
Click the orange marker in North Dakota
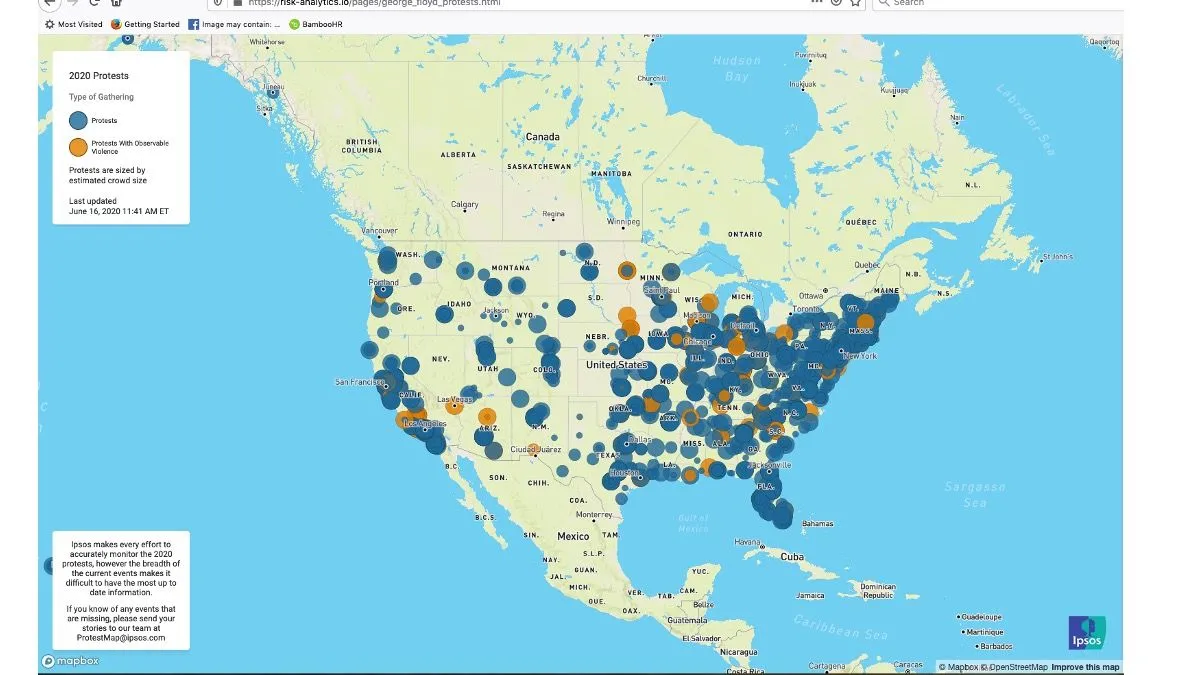[626, 270]
